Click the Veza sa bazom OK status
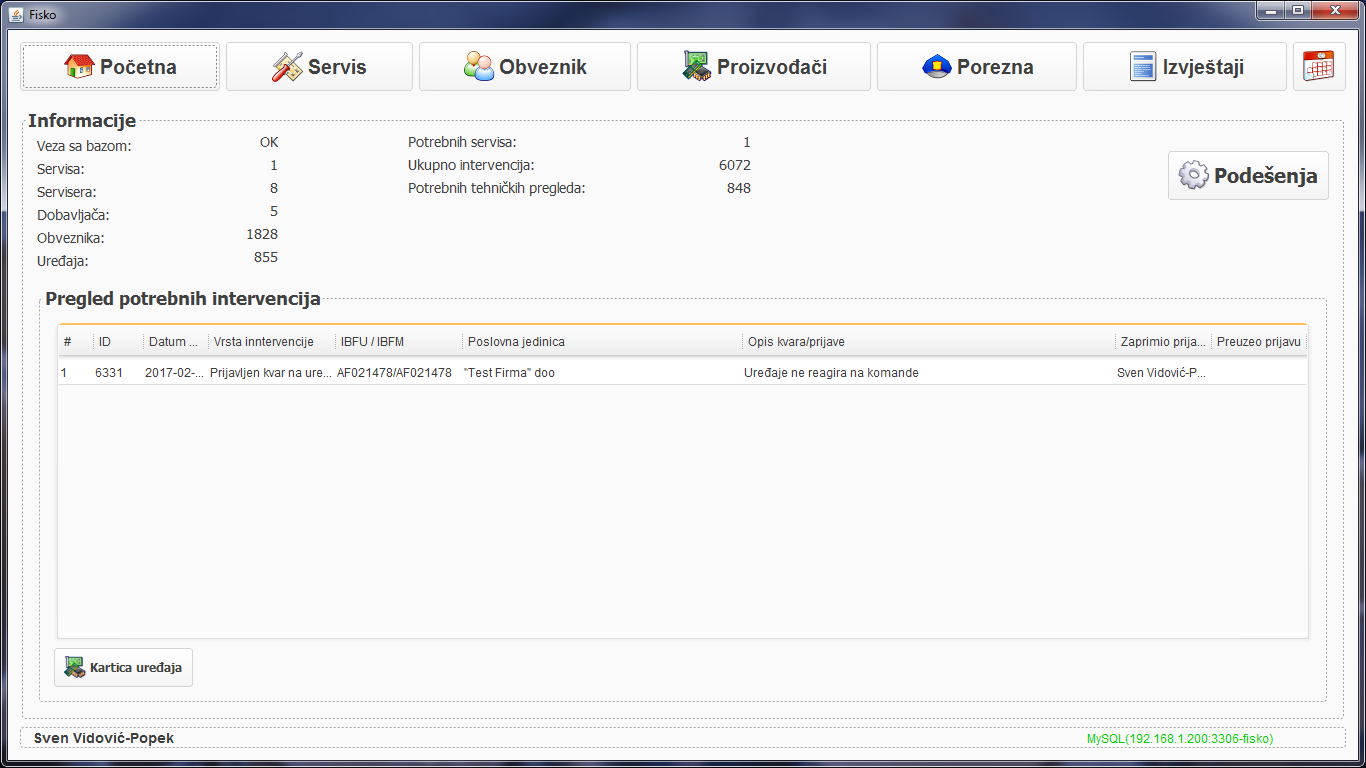1366x768 pixels. click(x=269, y=142)
